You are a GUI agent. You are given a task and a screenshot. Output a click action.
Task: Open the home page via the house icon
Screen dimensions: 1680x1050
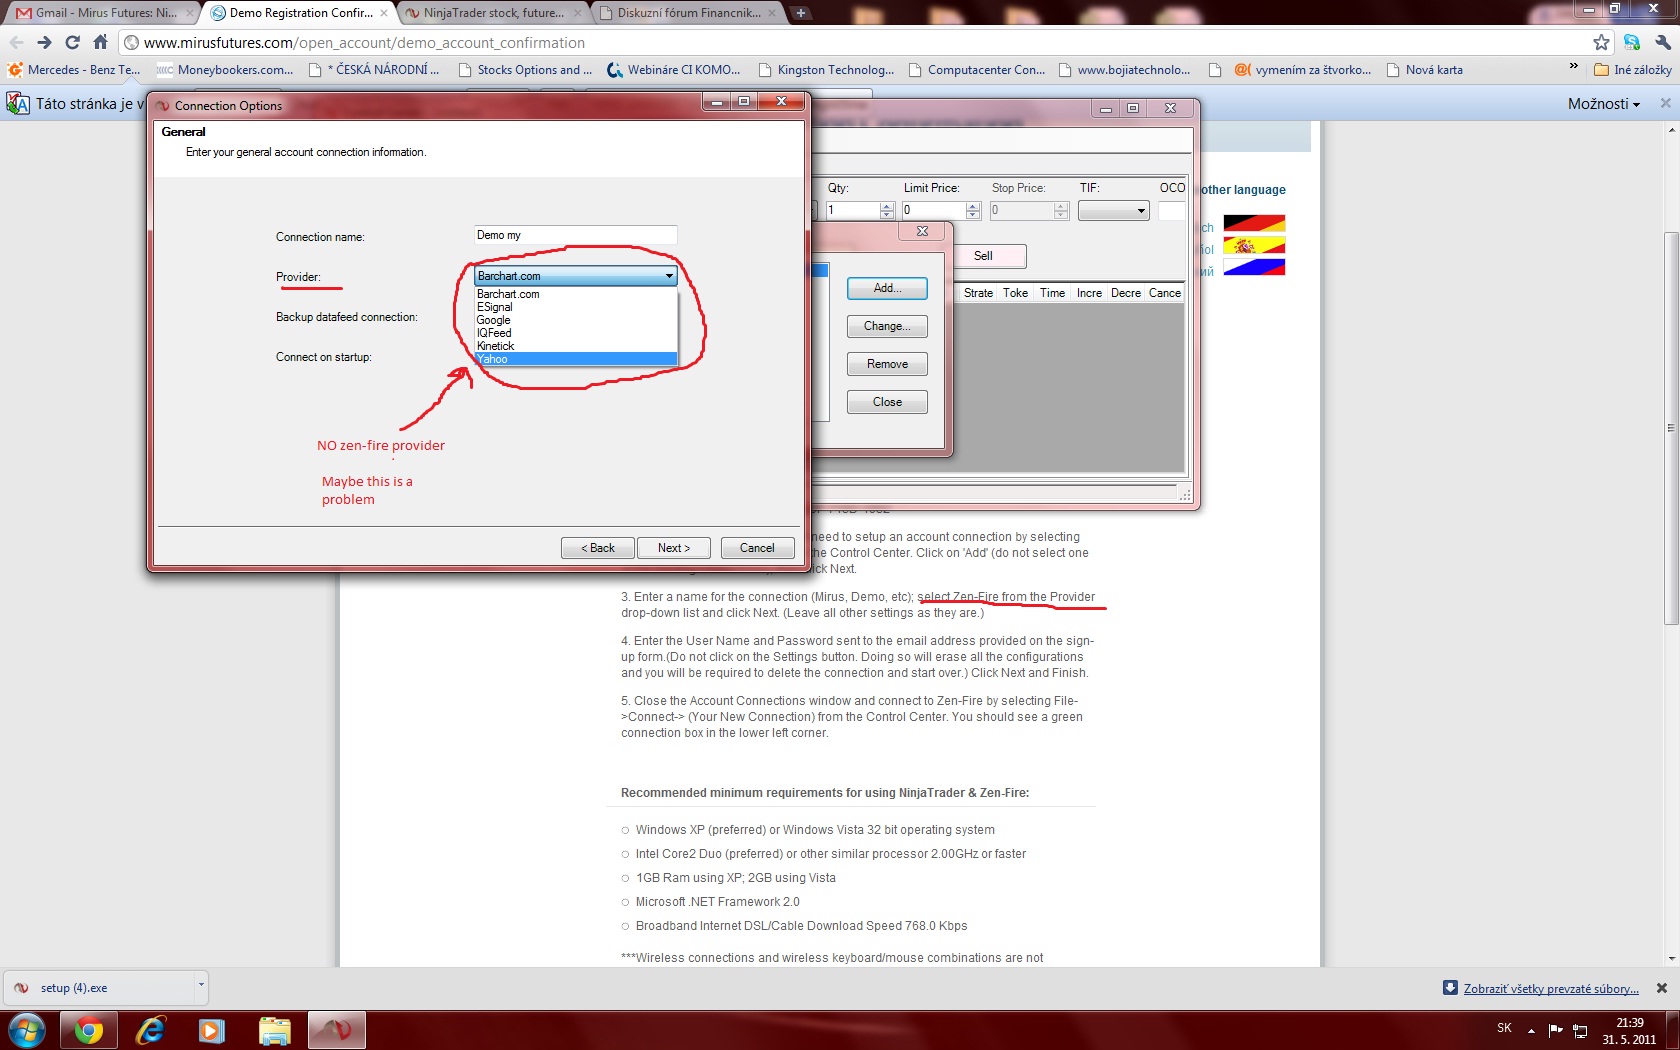pos(100,42)
